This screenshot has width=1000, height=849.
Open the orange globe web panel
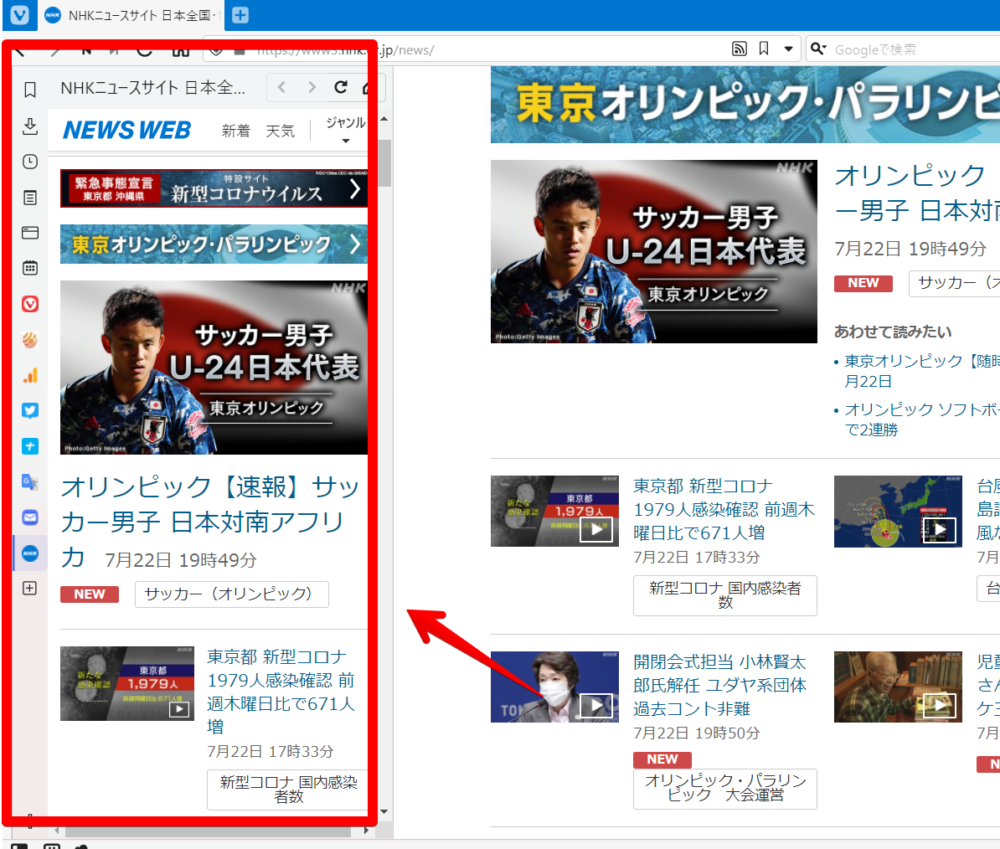pyautogui.click(x=30, y=340)
